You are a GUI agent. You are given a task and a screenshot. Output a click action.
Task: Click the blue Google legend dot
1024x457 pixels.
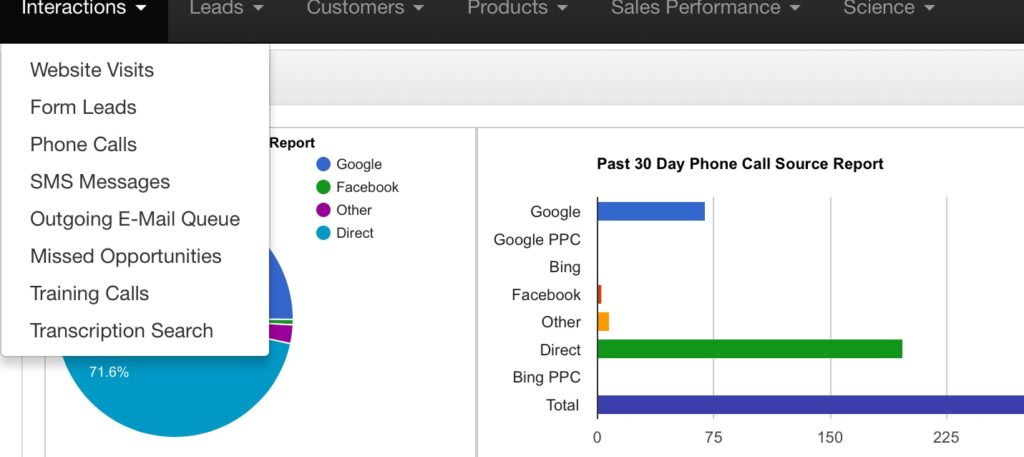(323, 164)
